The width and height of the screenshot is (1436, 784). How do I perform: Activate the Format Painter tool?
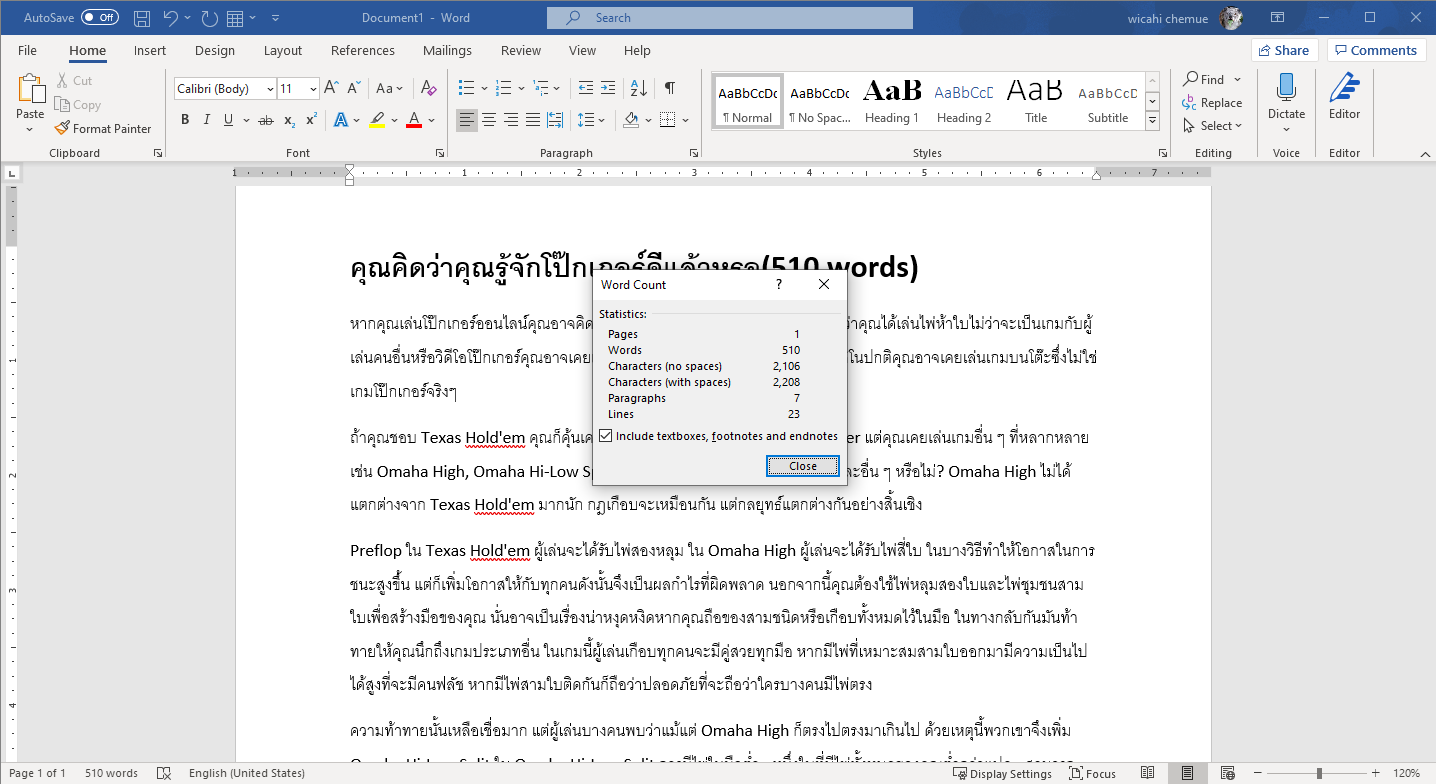pyautogui.click(x=103, y=128)
